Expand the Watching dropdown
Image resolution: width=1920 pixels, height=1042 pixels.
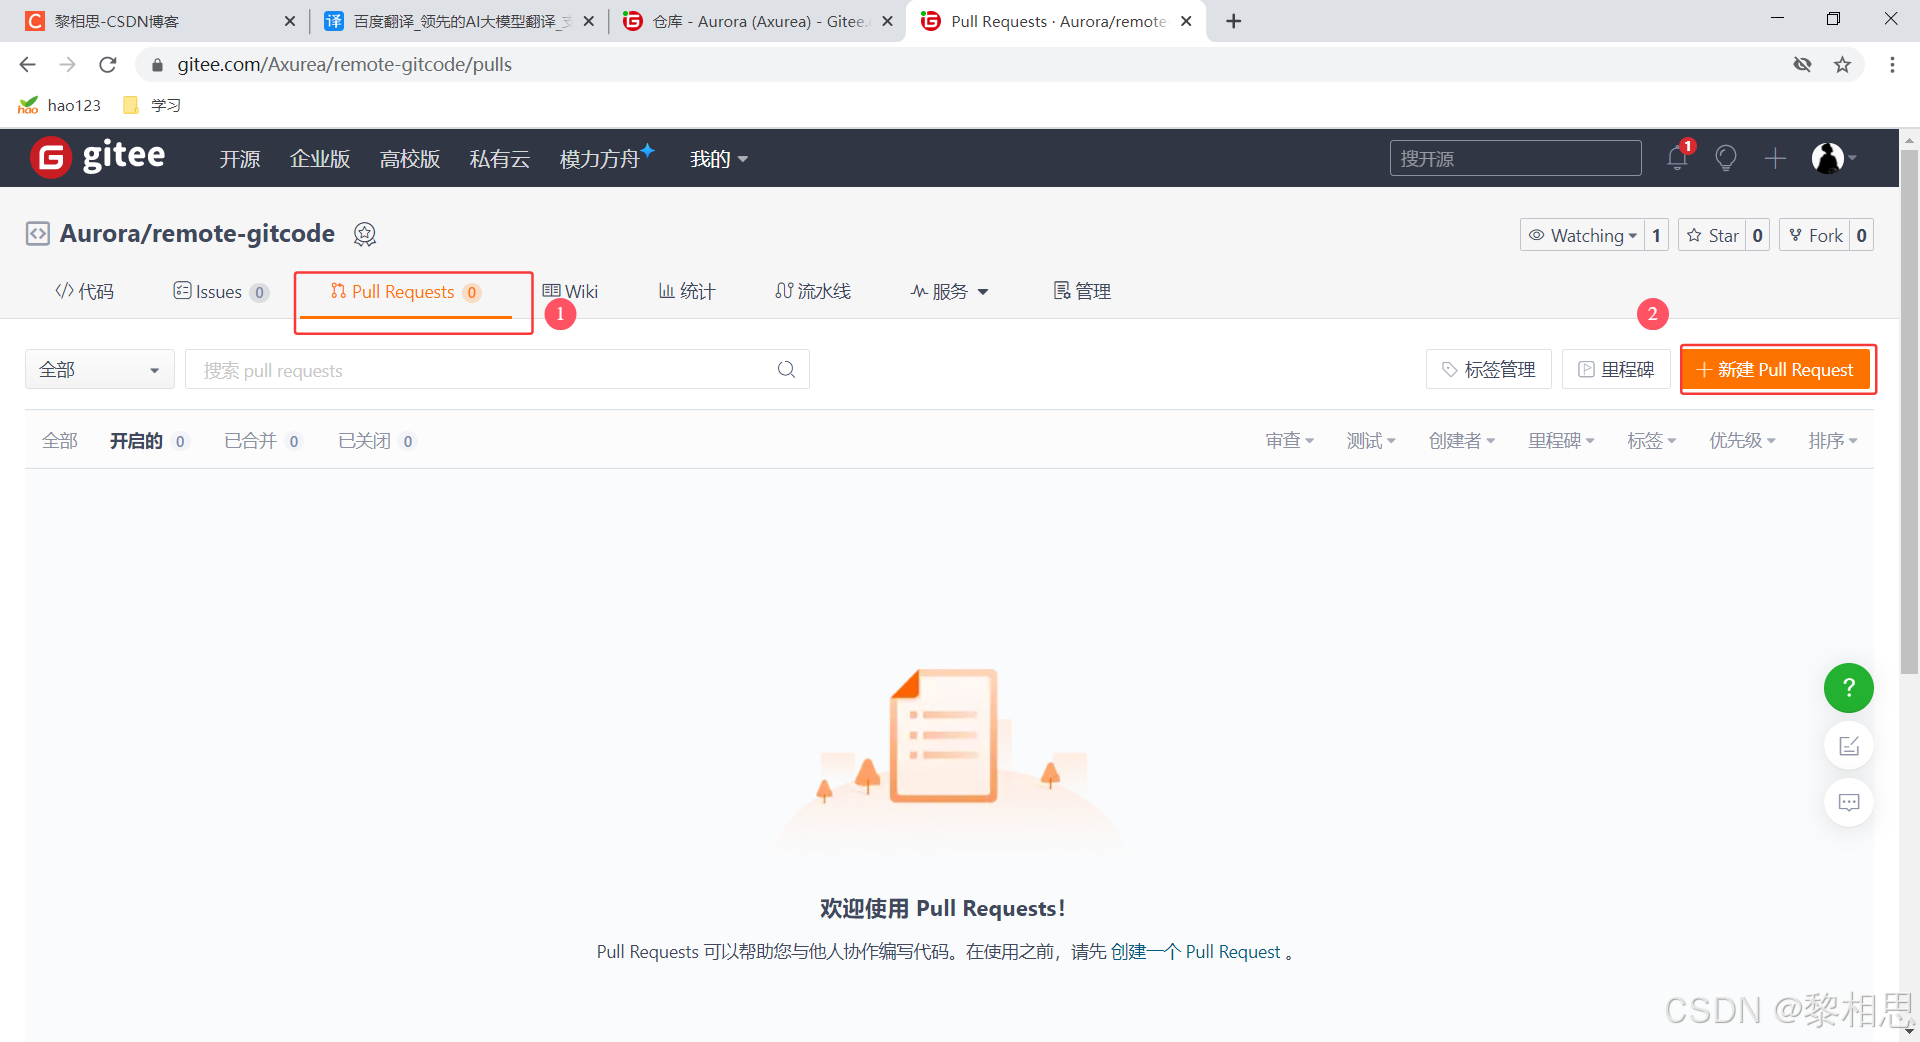[1582, 235]
